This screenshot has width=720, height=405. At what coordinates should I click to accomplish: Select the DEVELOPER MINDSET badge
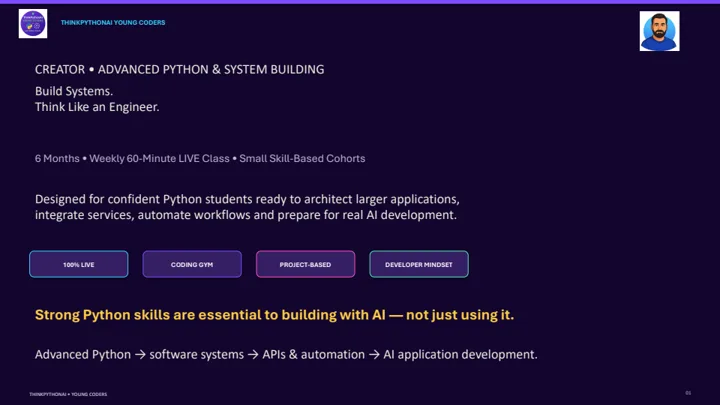point(419,264)
